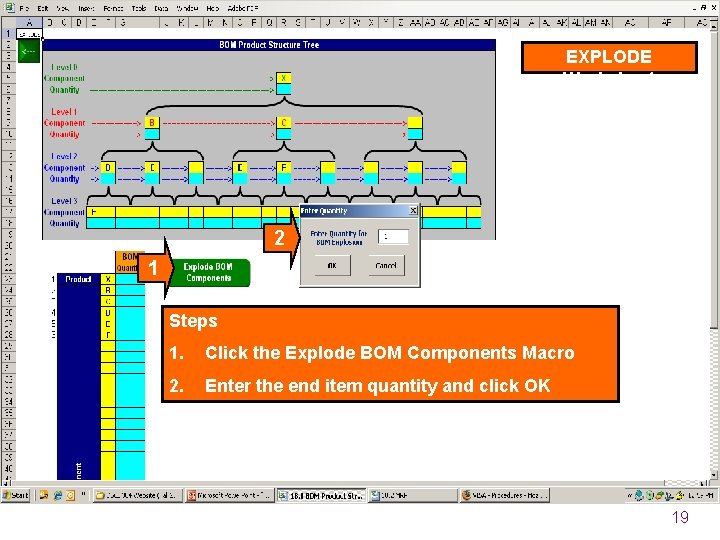Click the BOM Product Structure Tree title
This screenshot has width=720, height=540.
point(269,45)
